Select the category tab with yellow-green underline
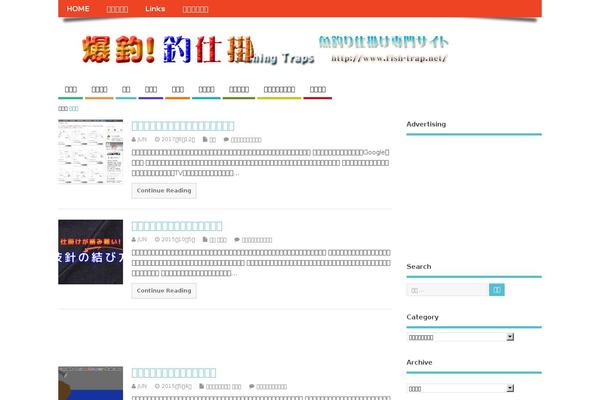This screenshot has width=600, height=400. [x=279, y=90]
